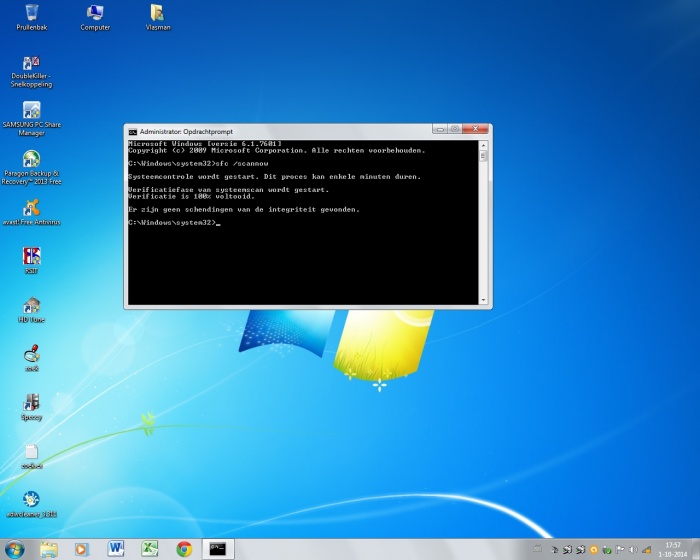Select the HD Tune shortcut icon
The width and height of the screenshot is (700, 560).
tap(31, 309)
